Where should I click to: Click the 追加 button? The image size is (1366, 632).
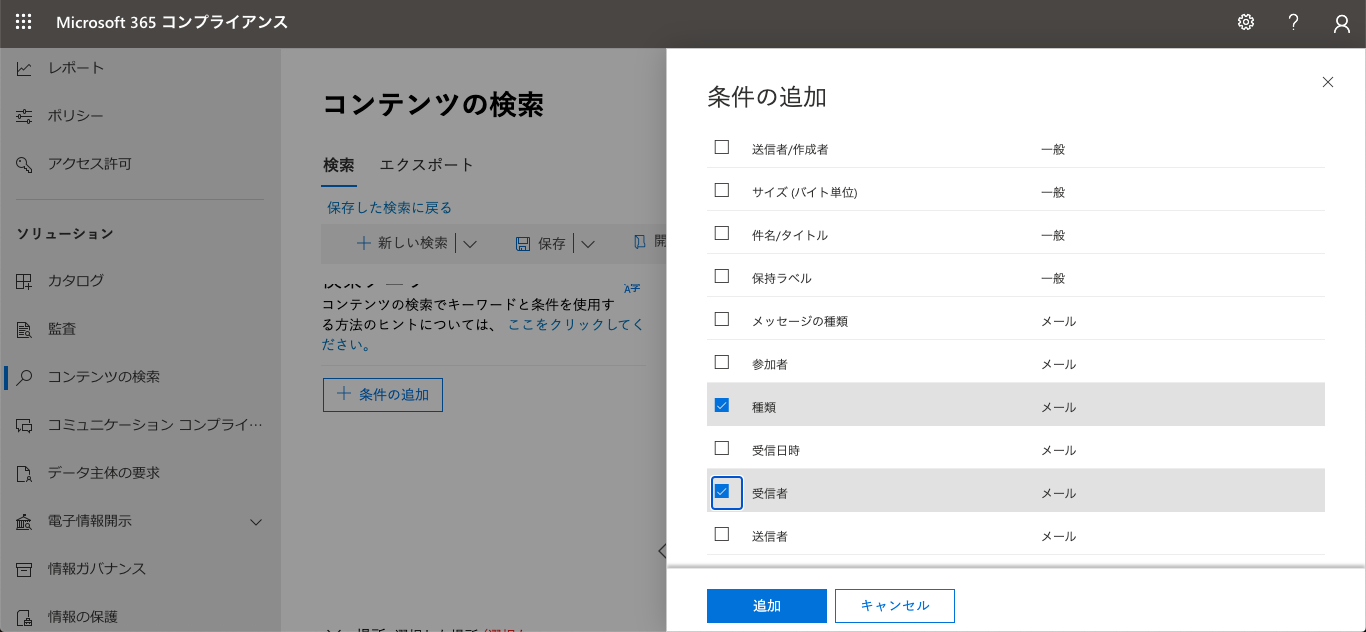[x=766, y=606]
